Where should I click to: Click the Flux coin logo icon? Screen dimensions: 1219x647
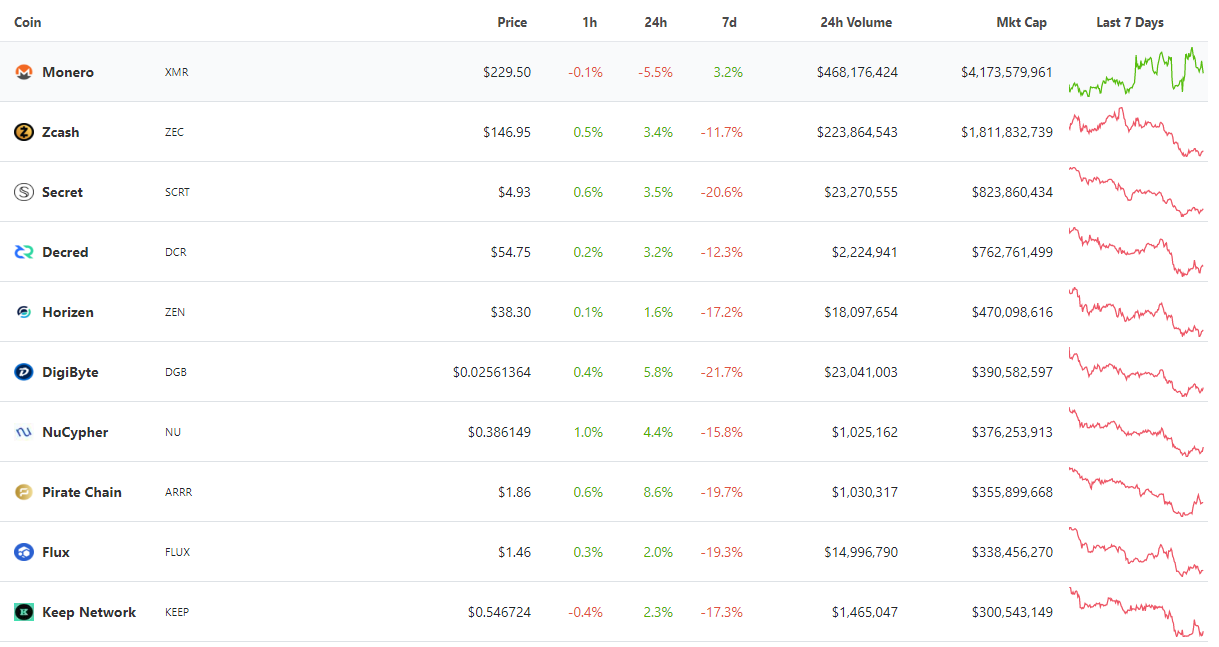click(x=24, y=552)
